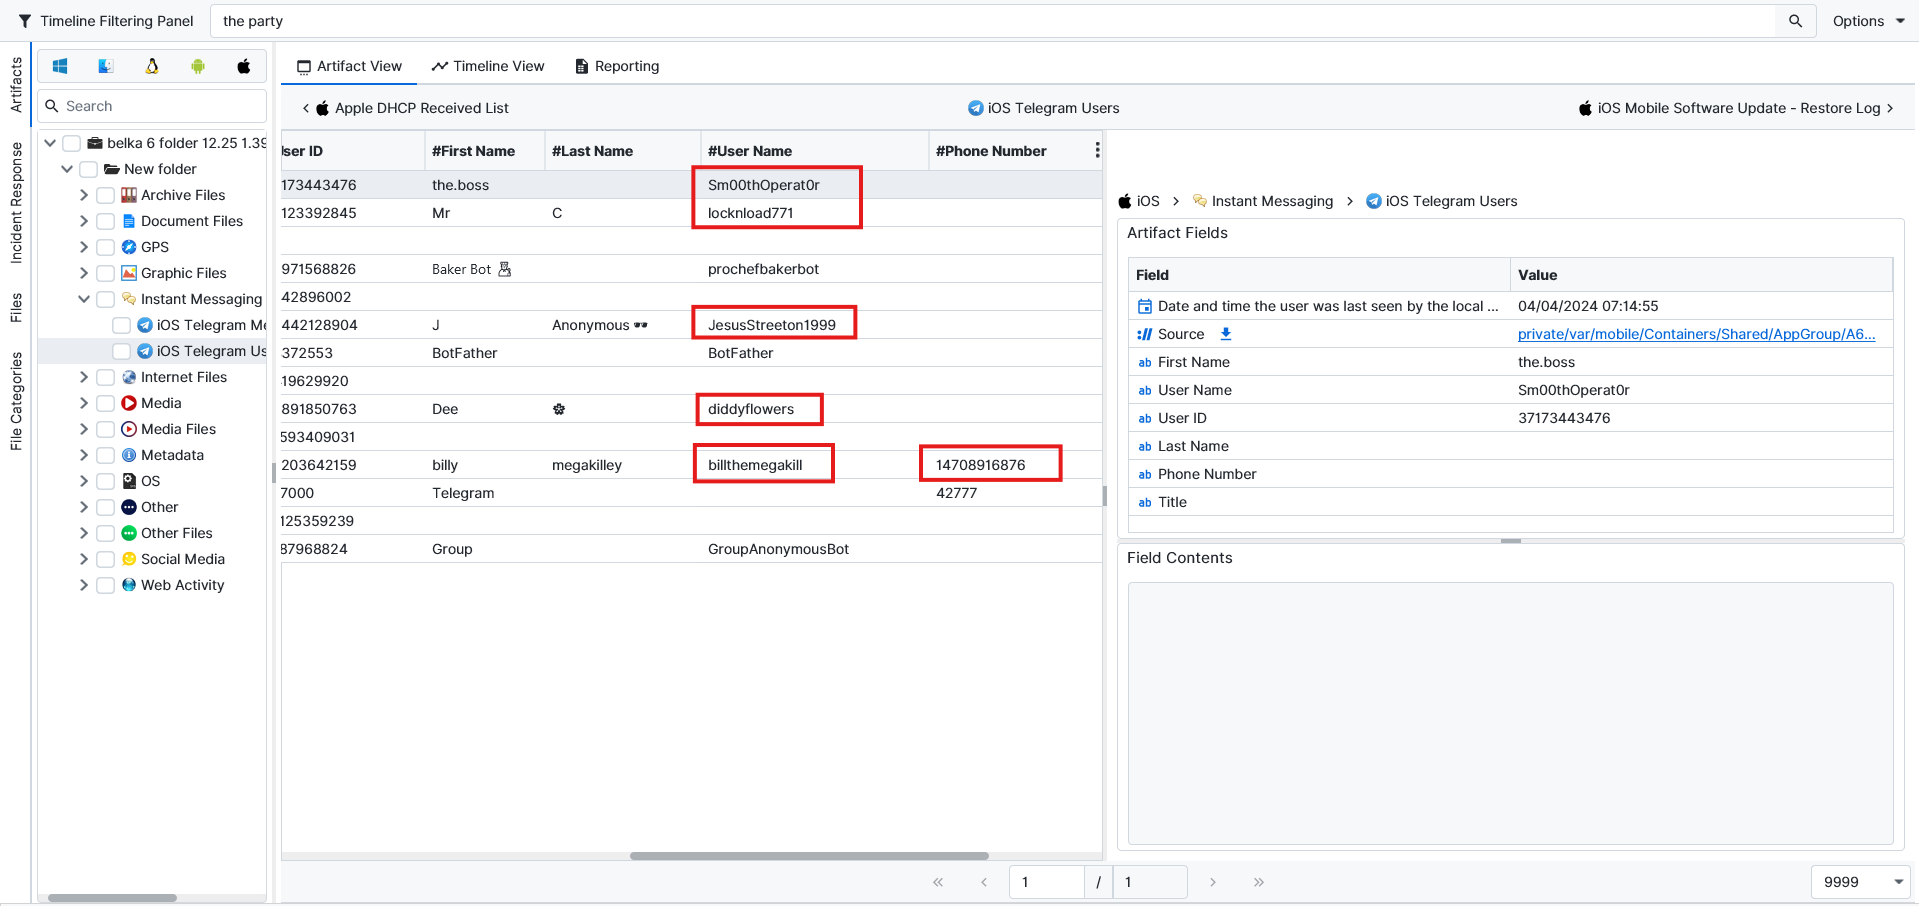1919x906 pixels.
Task: Switch to the Timeline View tab
Action: [488, 66]
